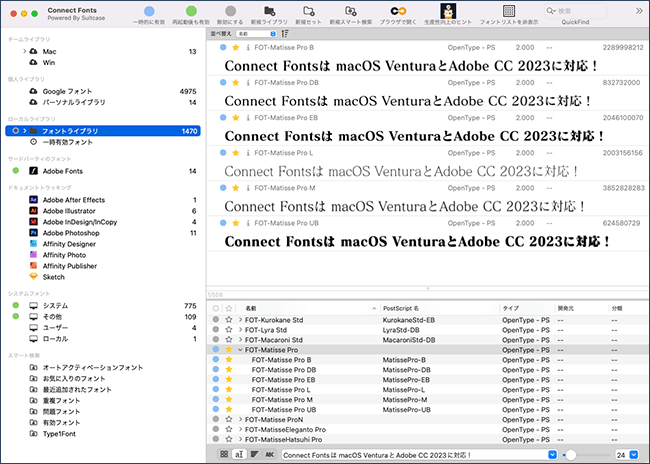Toggle star on FOT-MatisseEleganto Pro row
The image size is (650, 464).
point(228,429)
